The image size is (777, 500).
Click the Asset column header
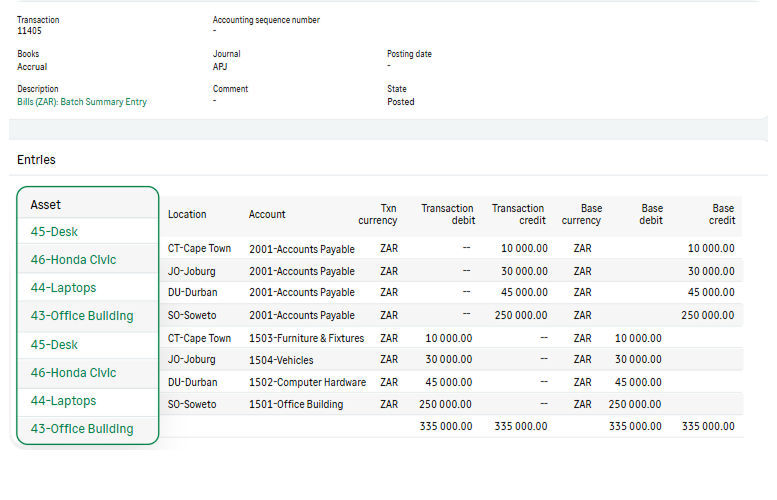[x=46, y=205]
